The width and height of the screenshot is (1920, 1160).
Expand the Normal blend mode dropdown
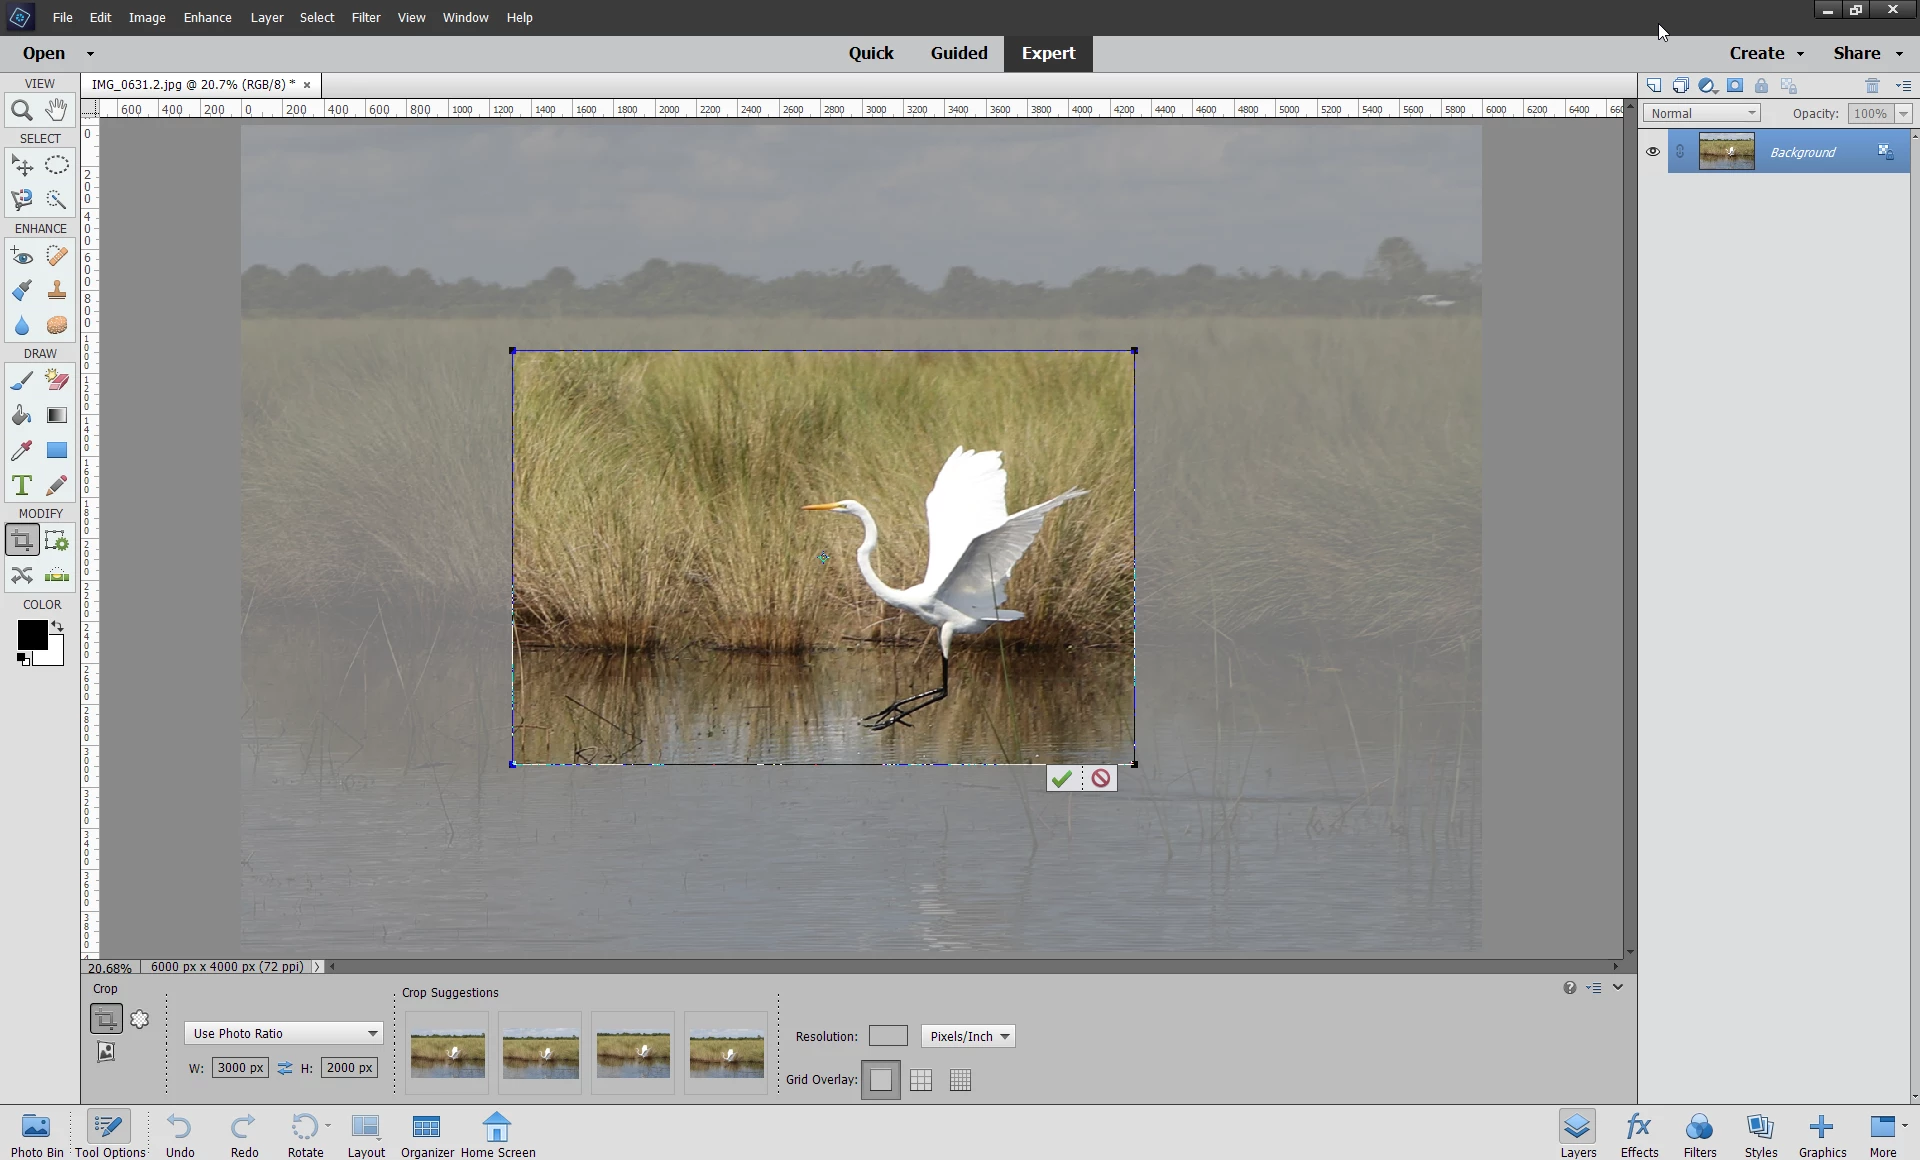click(1703, 113)
